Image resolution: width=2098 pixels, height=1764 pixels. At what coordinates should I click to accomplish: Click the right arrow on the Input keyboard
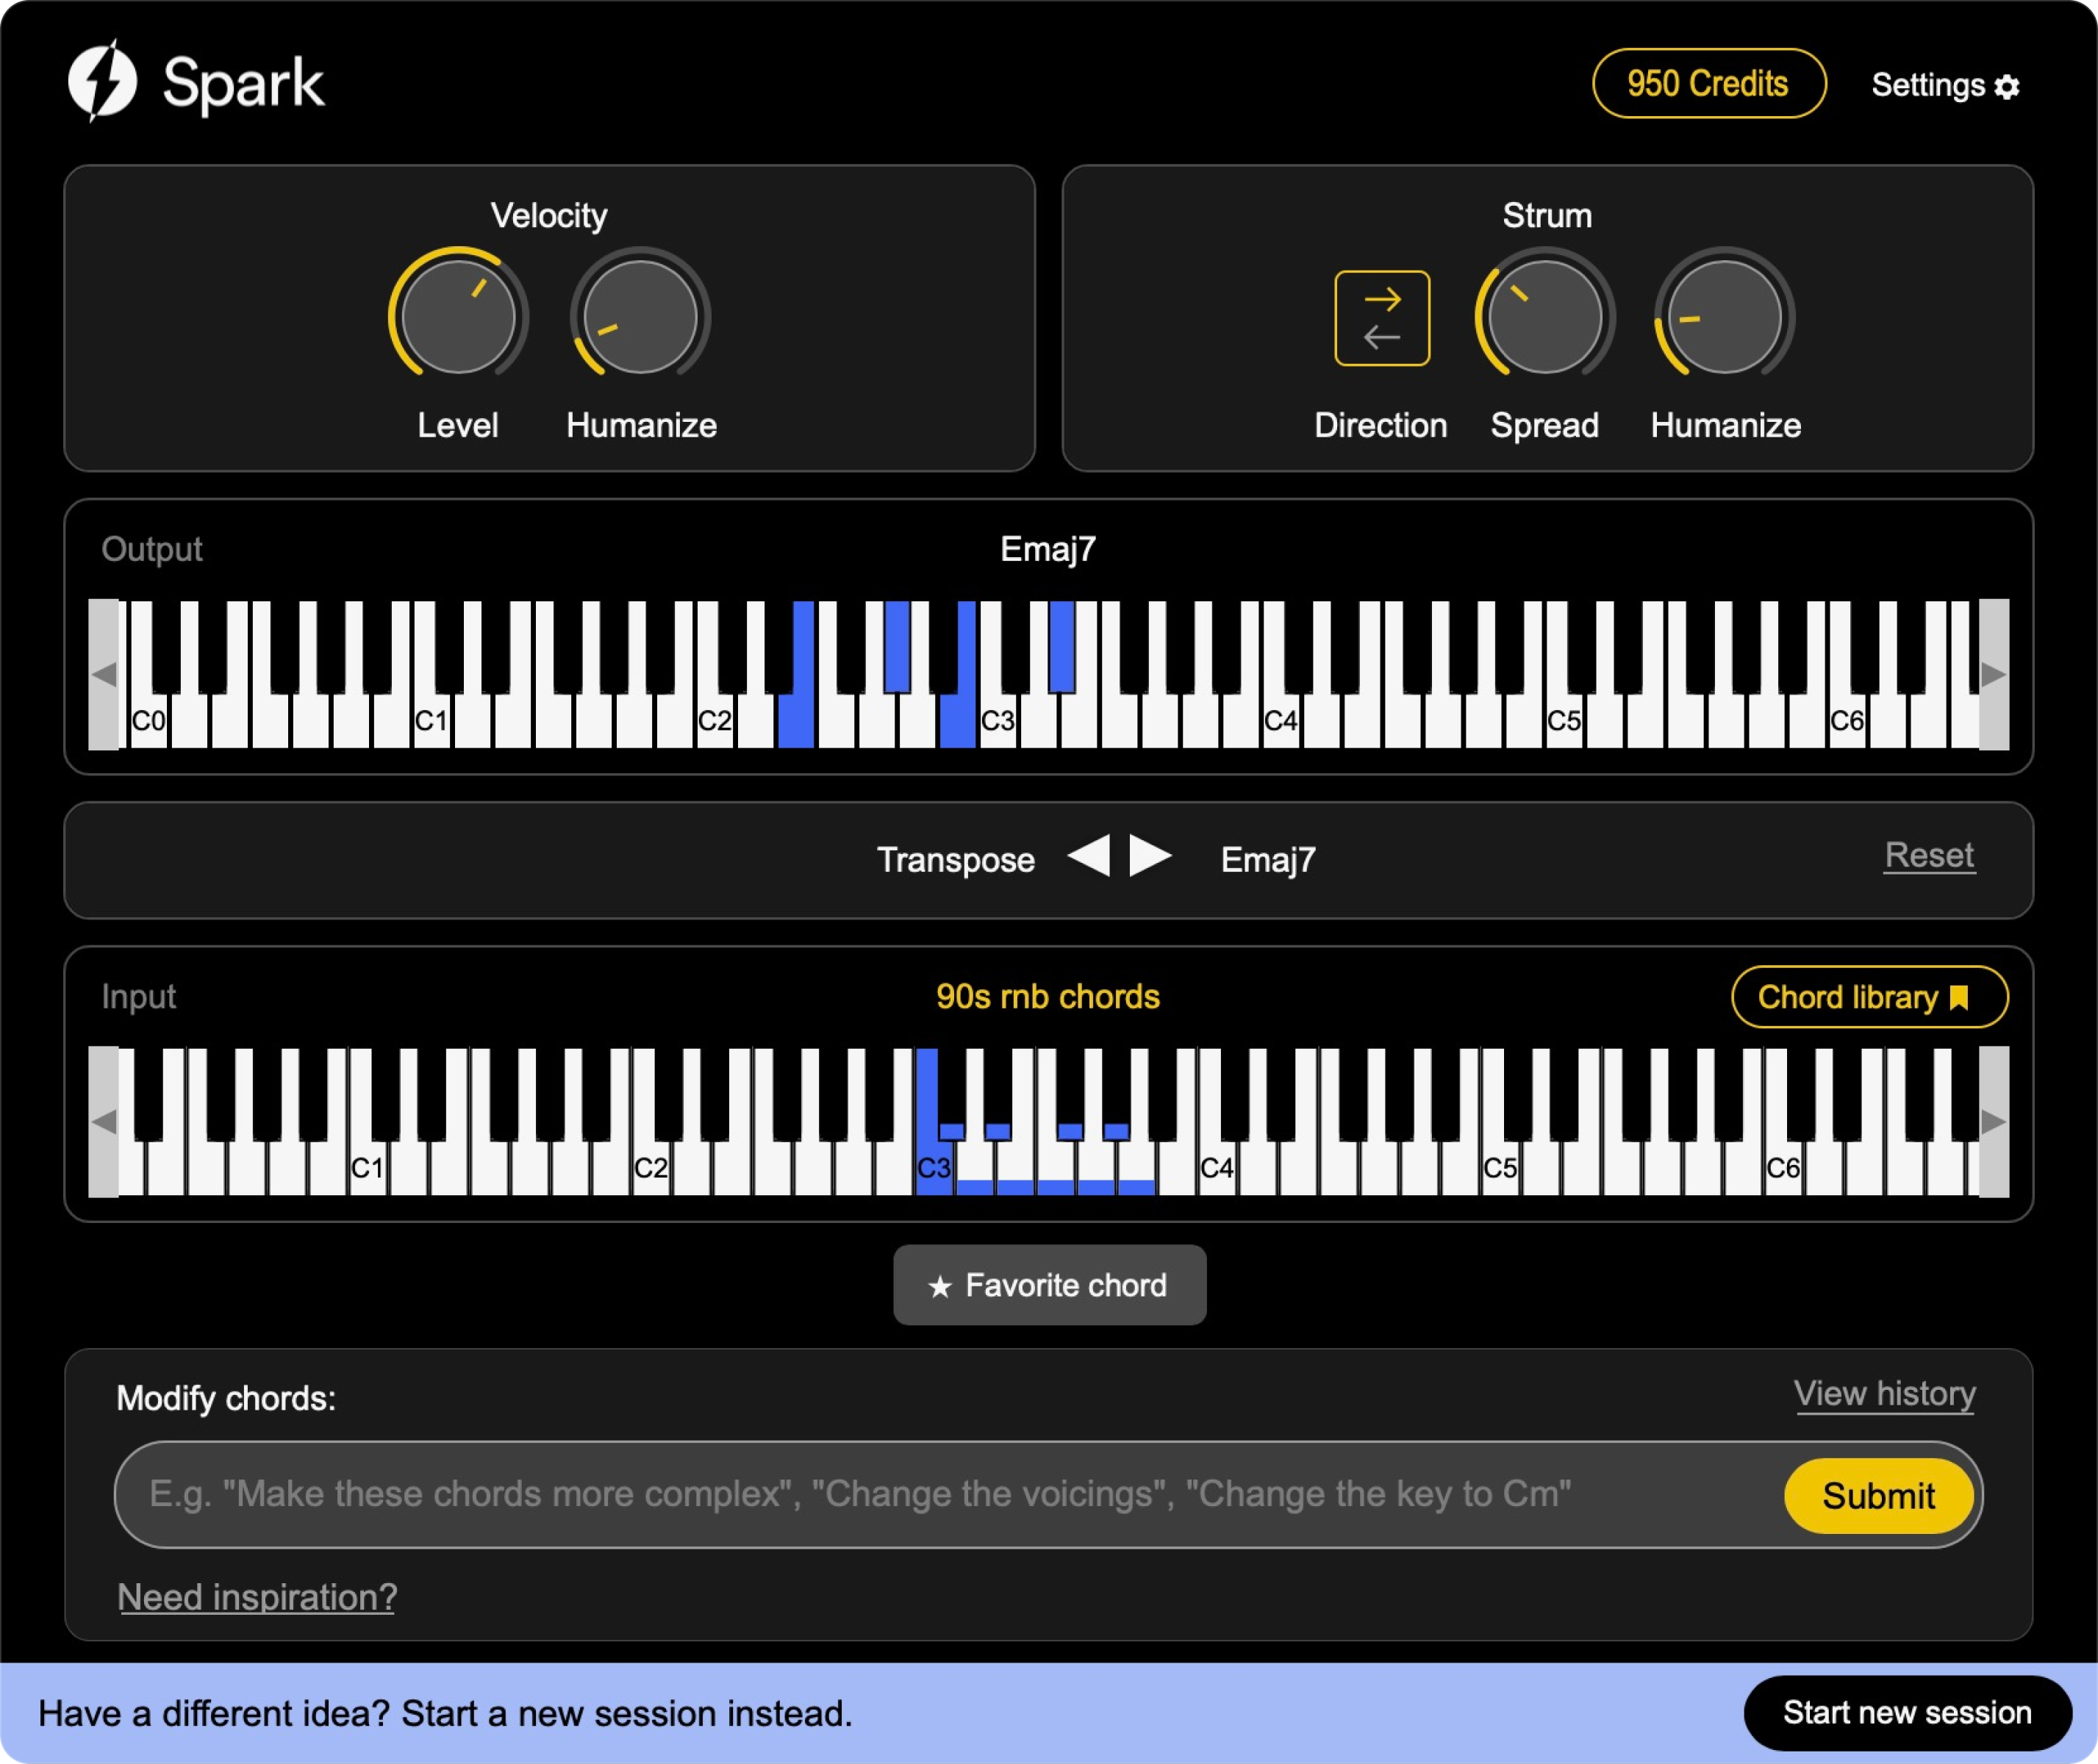coord(1993,1121)
